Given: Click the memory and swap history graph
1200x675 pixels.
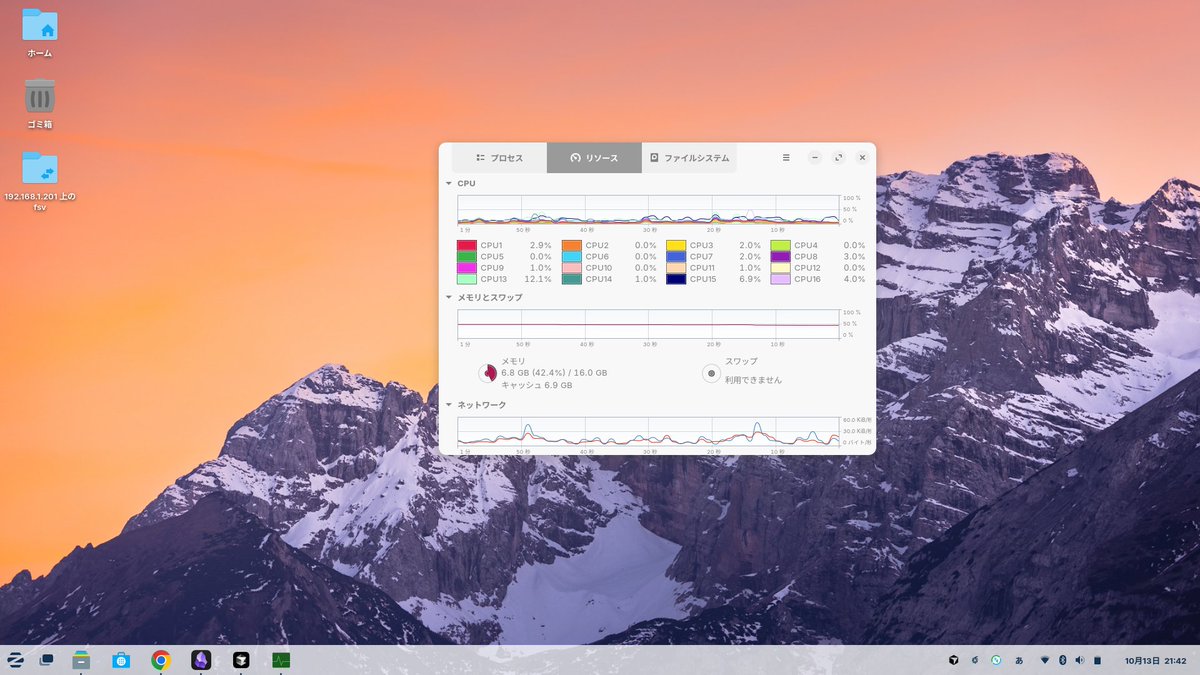Looking at the screenshot, I should click(648, 324).
